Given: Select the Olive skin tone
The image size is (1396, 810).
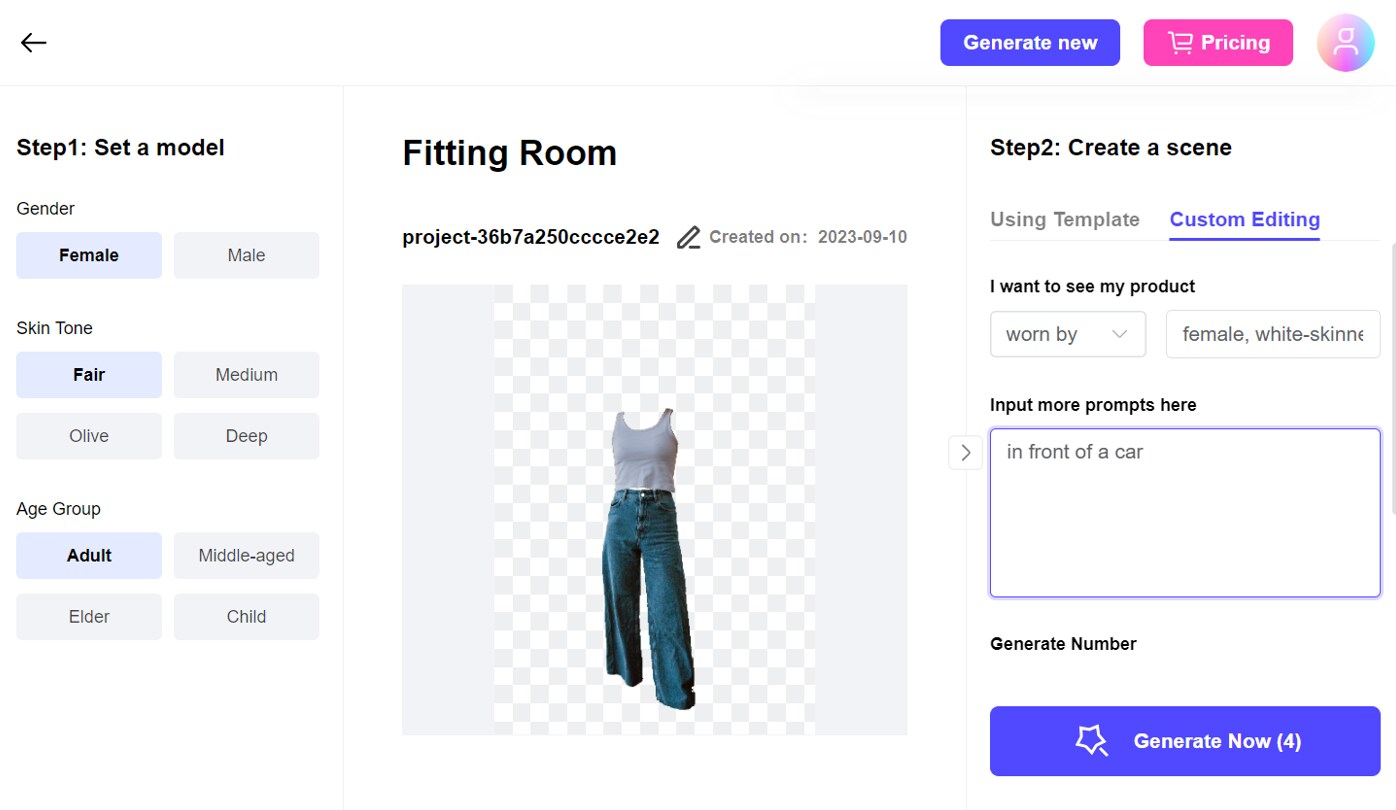Looking at the screenshot, I should click(x=89, y=436).
